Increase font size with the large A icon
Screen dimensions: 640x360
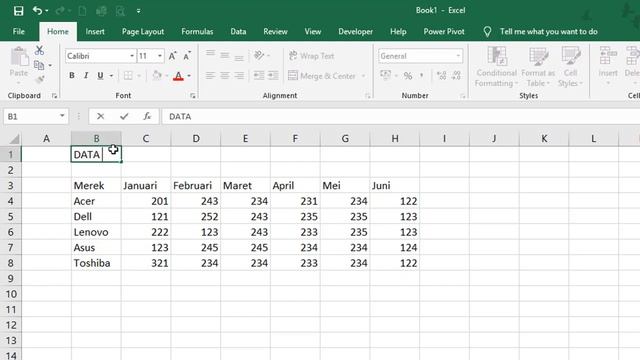(173, 56)
